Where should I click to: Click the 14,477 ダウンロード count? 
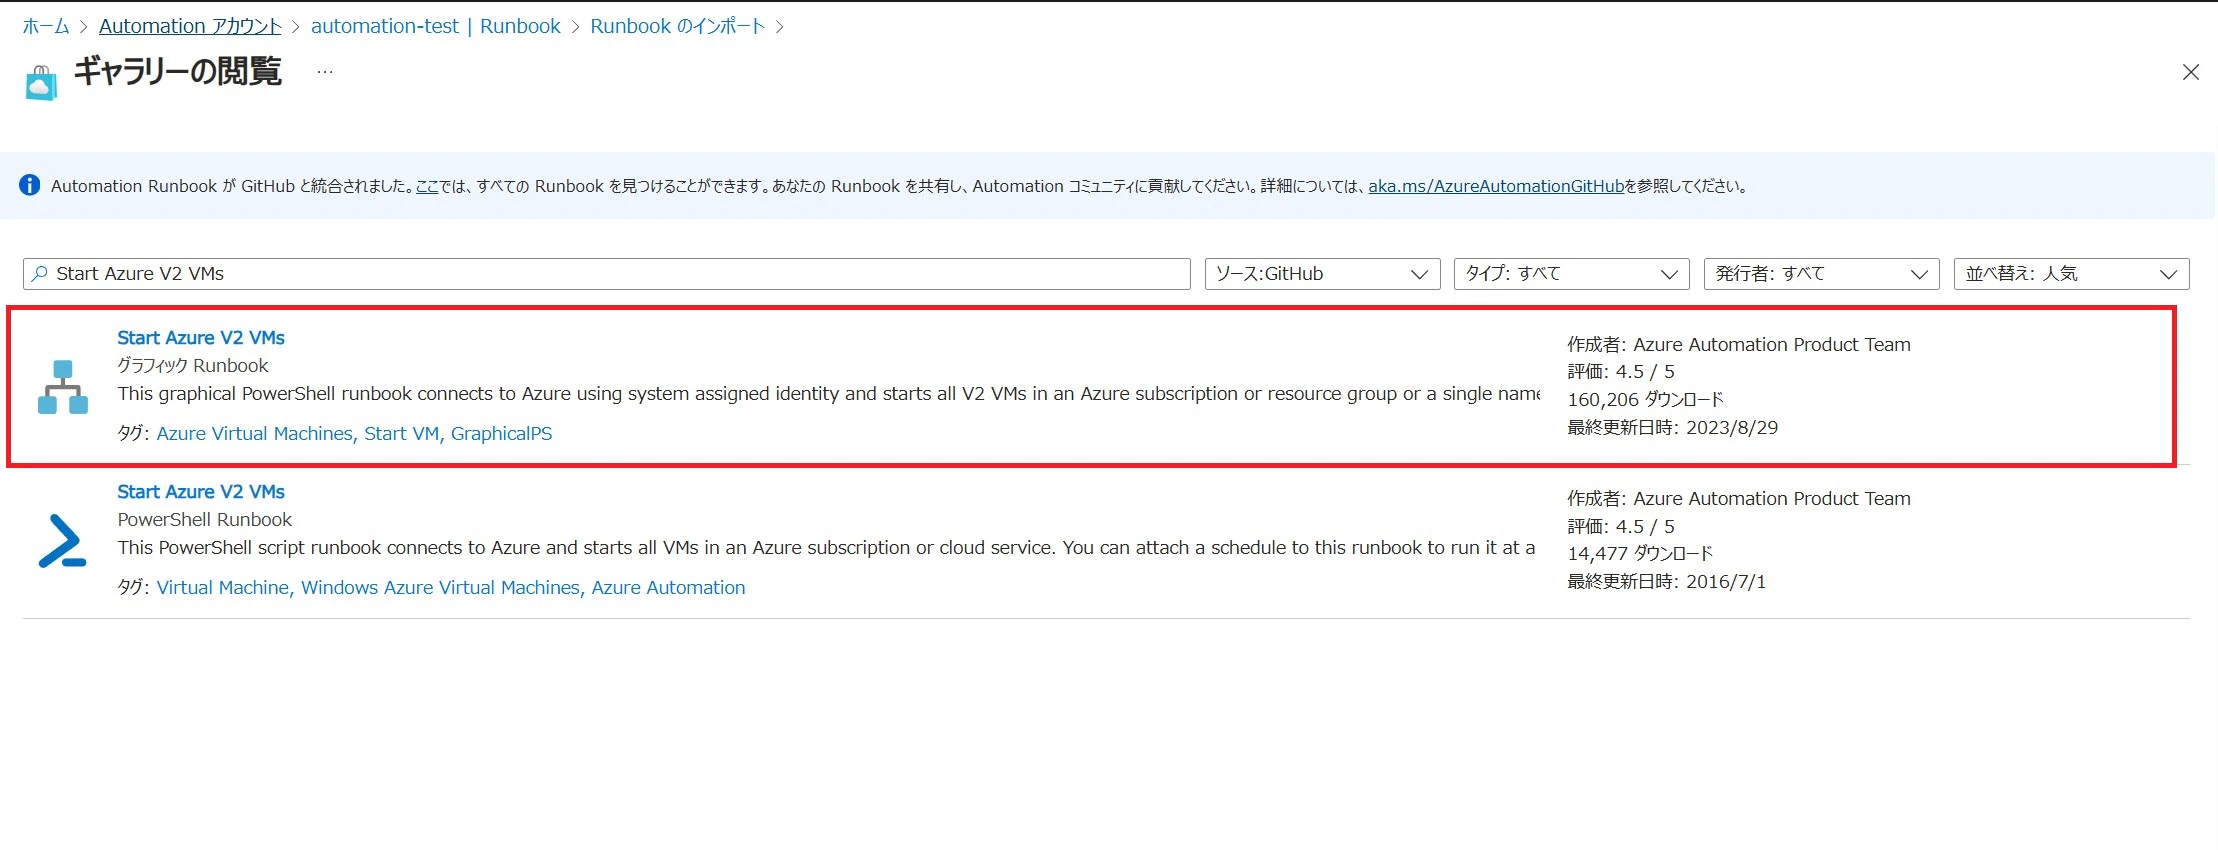(1640, 554)
